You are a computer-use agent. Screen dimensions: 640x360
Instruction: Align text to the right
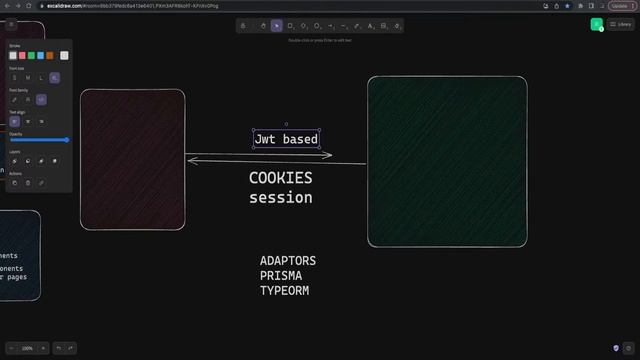coord(41,121)
